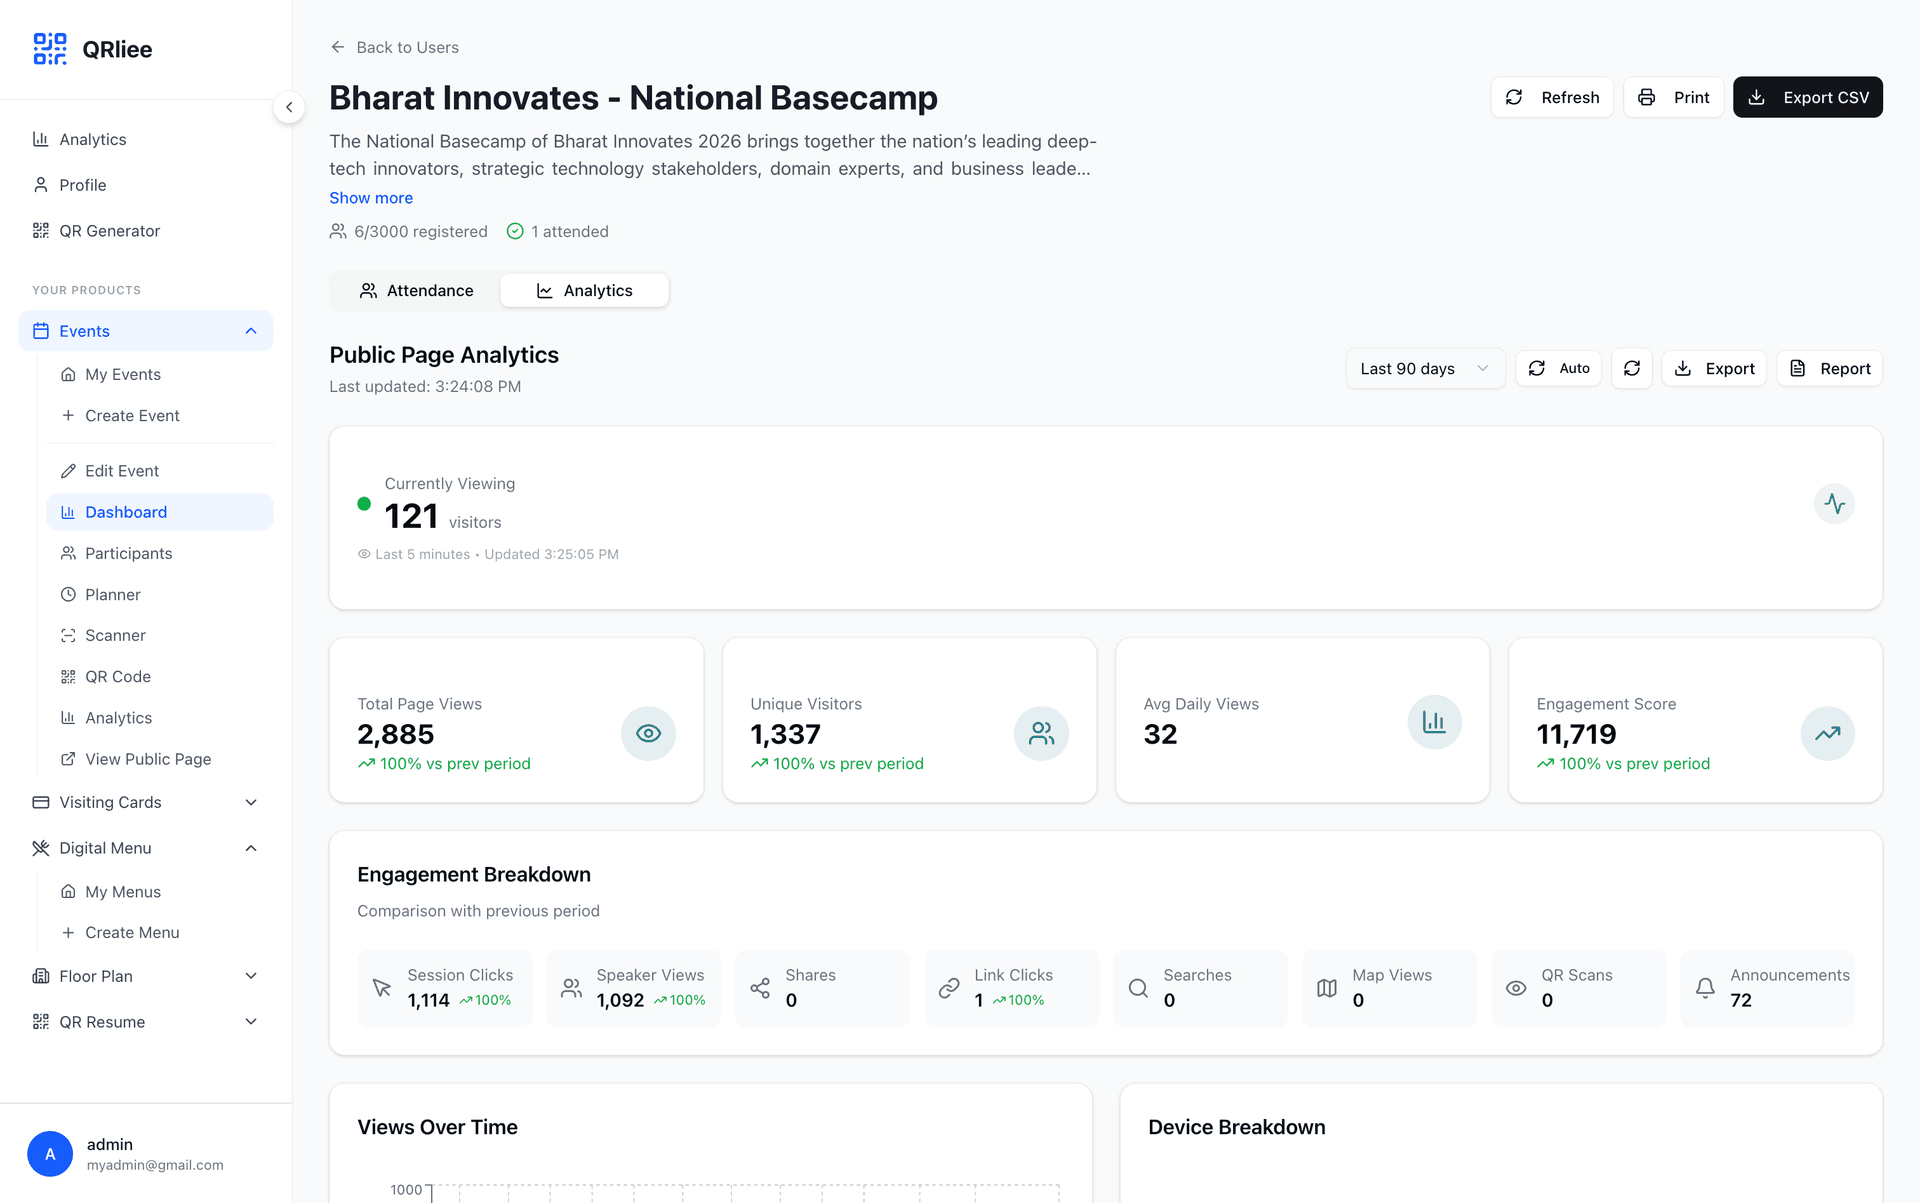Collapse the Events section
The image size is (1920, 1203).
click(x=251, y=331)
